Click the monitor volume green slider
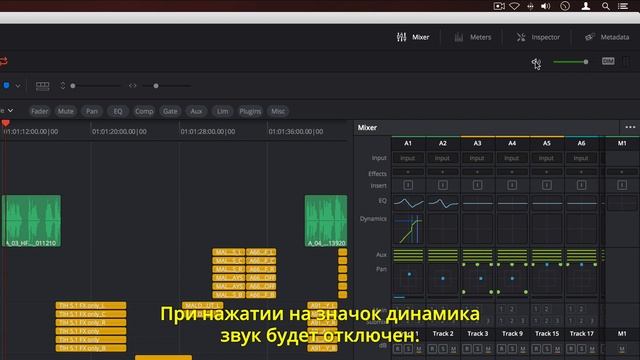640x360 pixels. pos(570,62)
